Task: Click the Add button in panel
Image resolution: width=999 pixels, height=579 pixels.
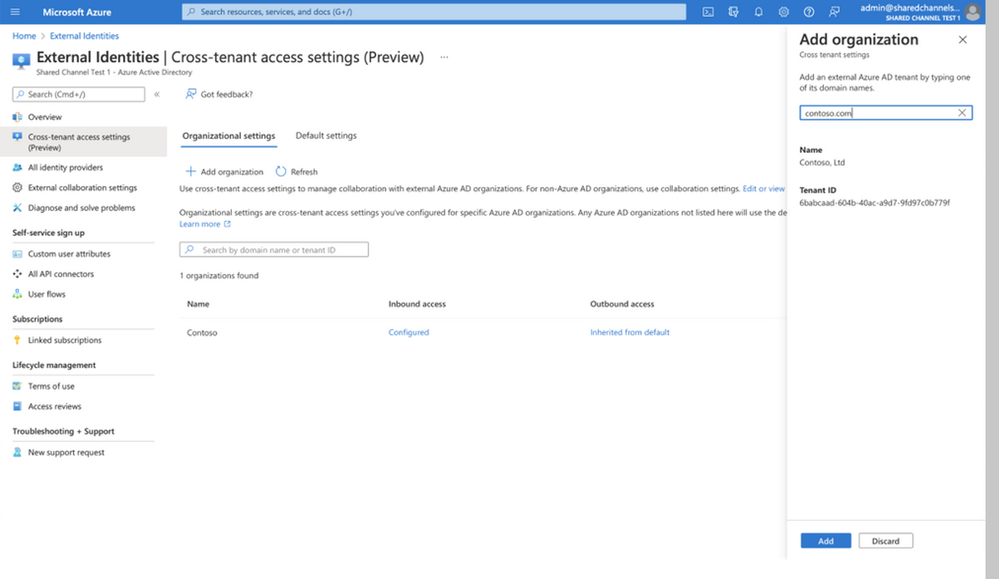Action: click(x=826, y=541)
